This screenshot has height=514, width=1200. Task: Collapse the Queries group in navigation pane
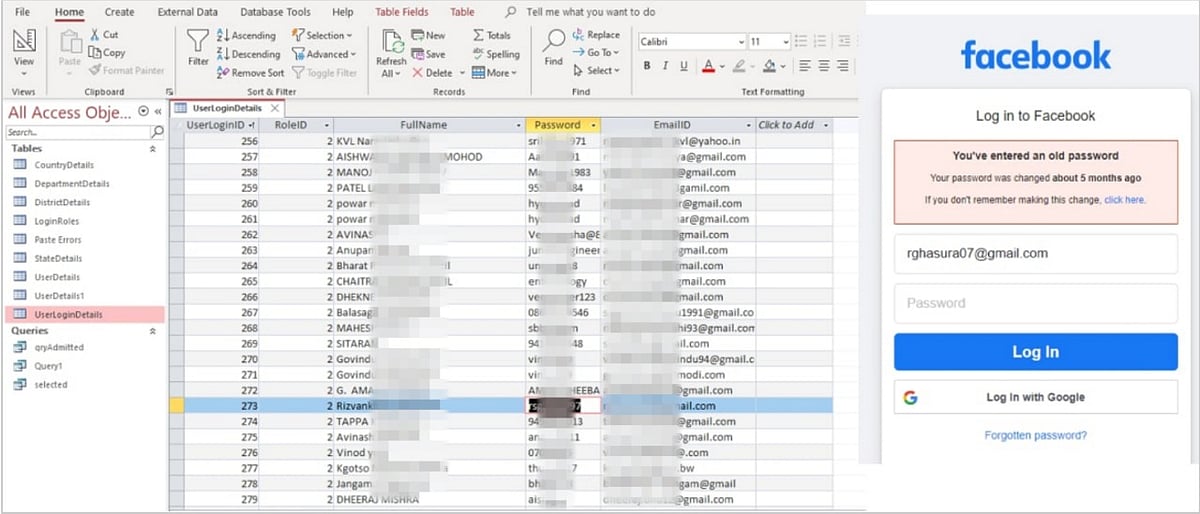pyautogui.click(x=152, y=330)
